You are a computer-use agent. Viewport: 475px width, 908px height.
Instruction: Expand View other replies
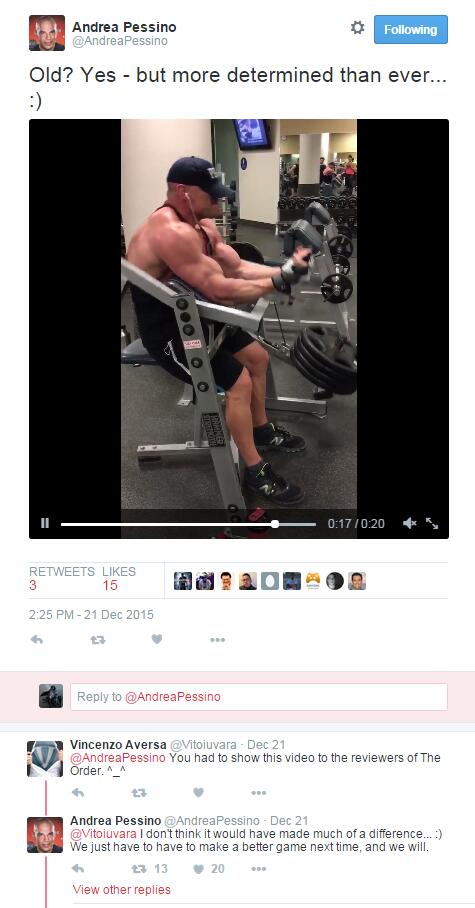(122, 889)
